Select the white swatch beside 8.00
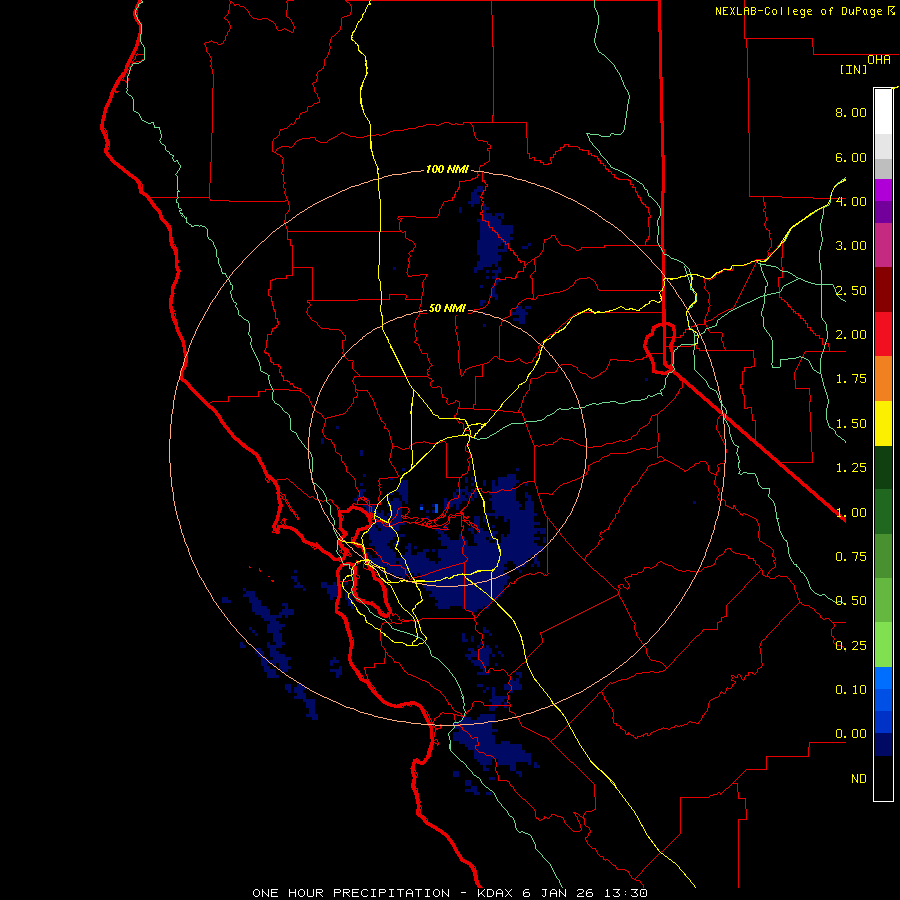This screenshot has height=900, width=900. point(883,112)
